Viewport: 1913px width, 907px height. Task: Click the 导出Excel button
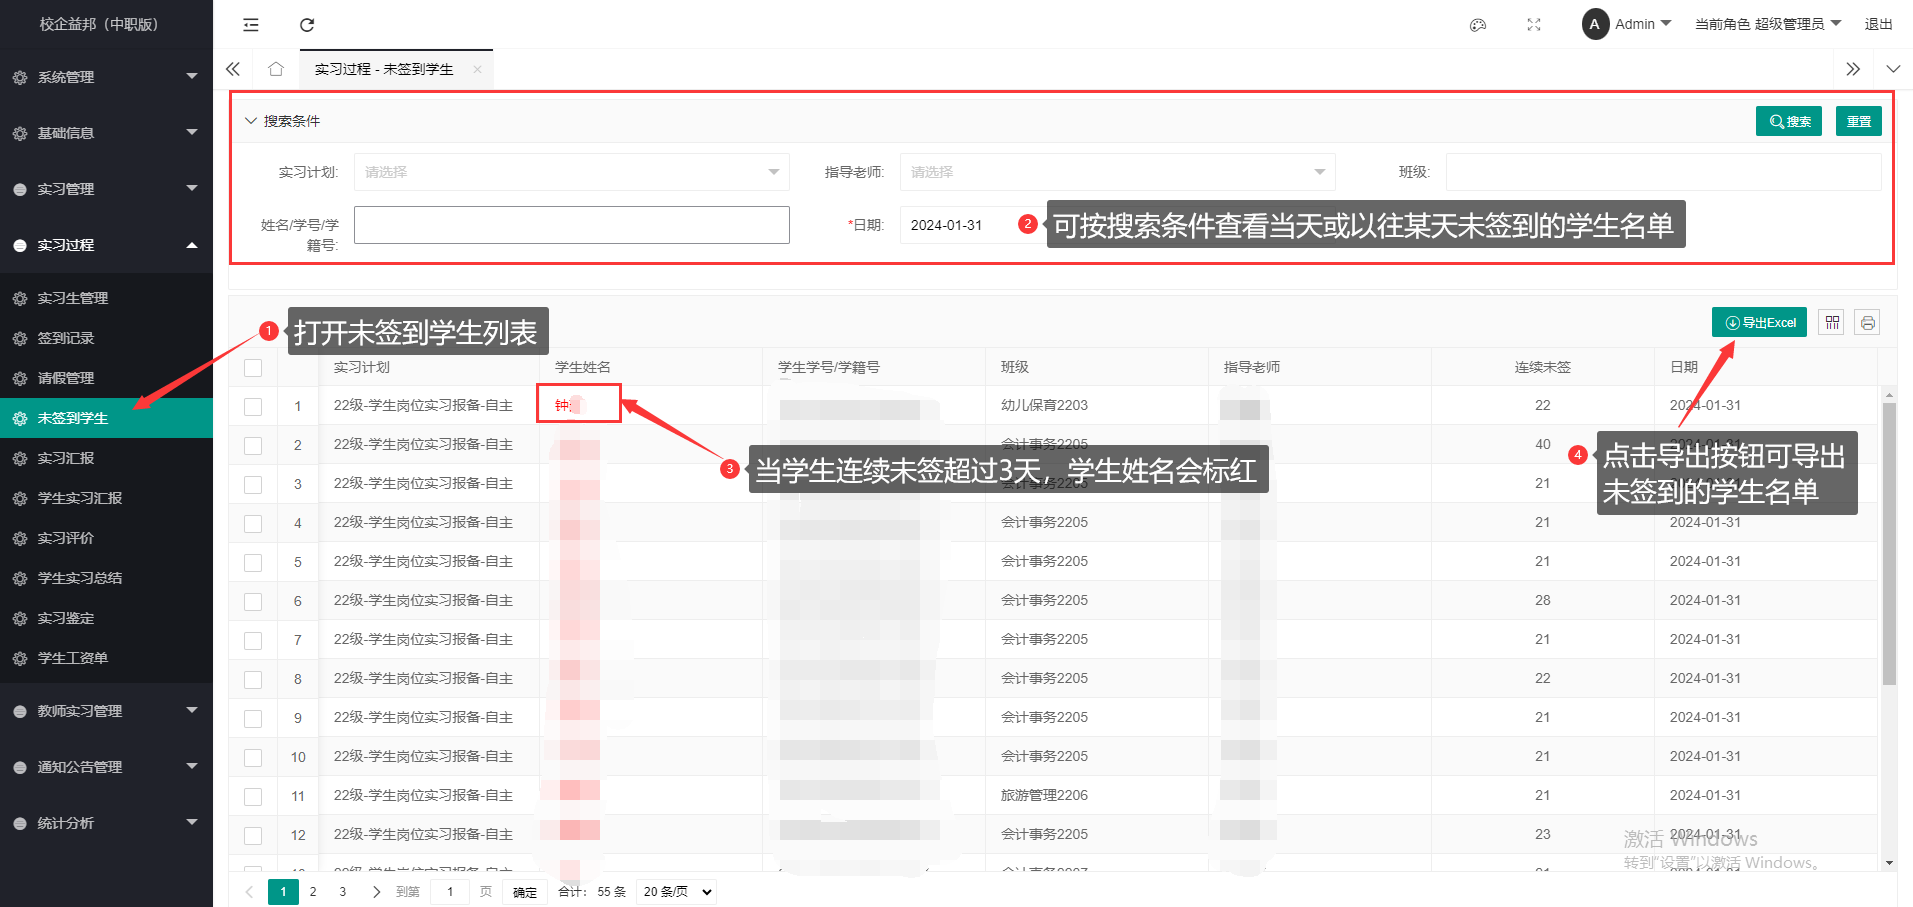(x=1759, y=322)
